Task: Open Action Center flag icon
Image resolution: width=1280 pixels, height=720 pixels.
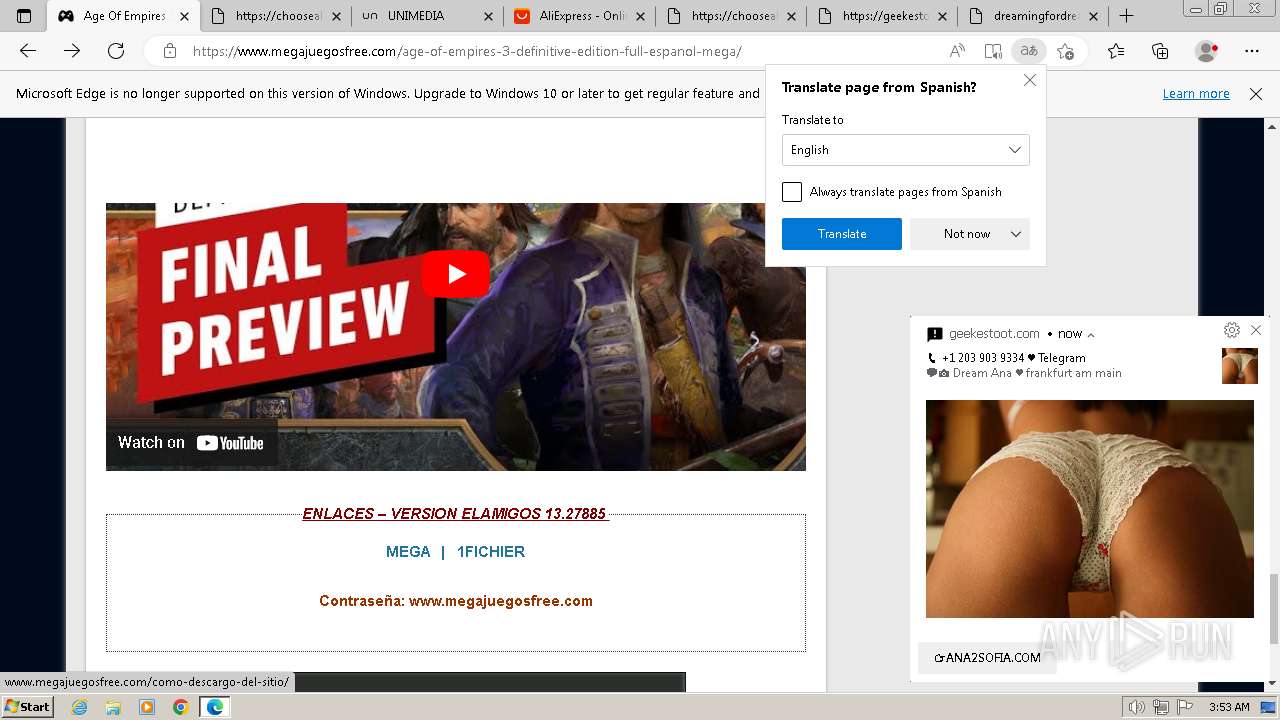Action: (x=1184, y=707)
